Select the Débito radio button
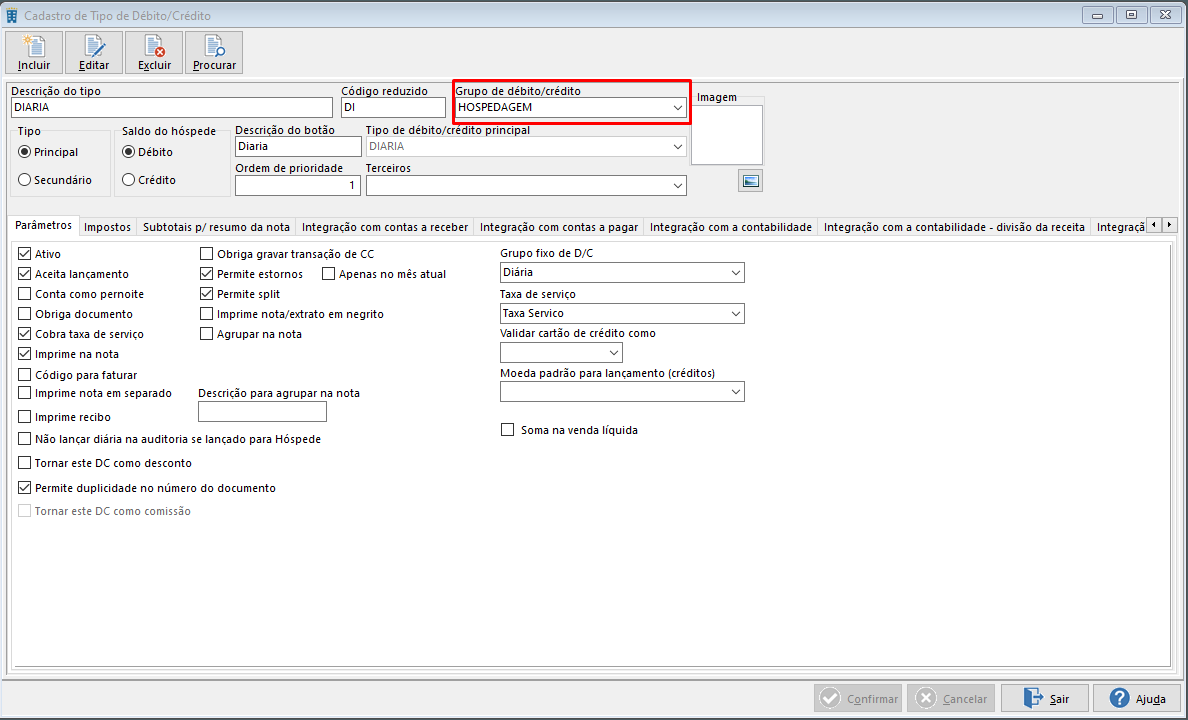 click(x=129, y=152)
